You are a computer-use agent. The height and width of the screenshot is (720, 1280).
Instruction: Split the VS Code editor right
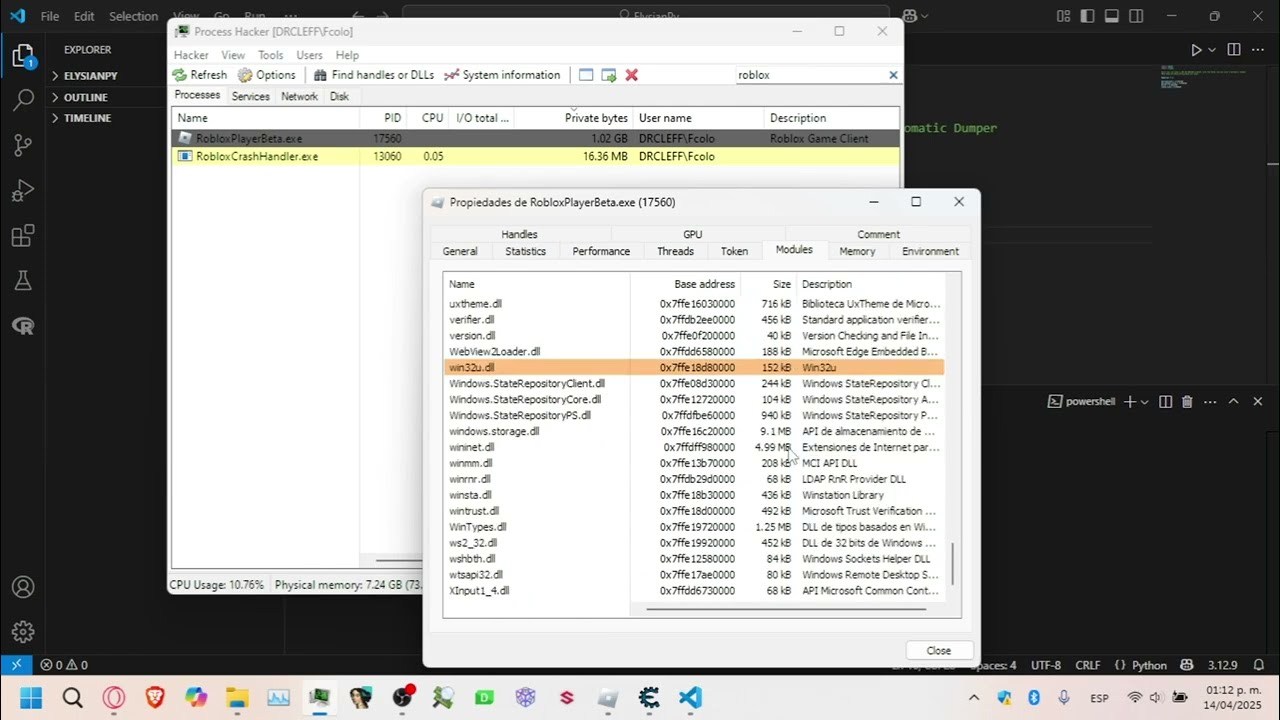point(1234,50)
